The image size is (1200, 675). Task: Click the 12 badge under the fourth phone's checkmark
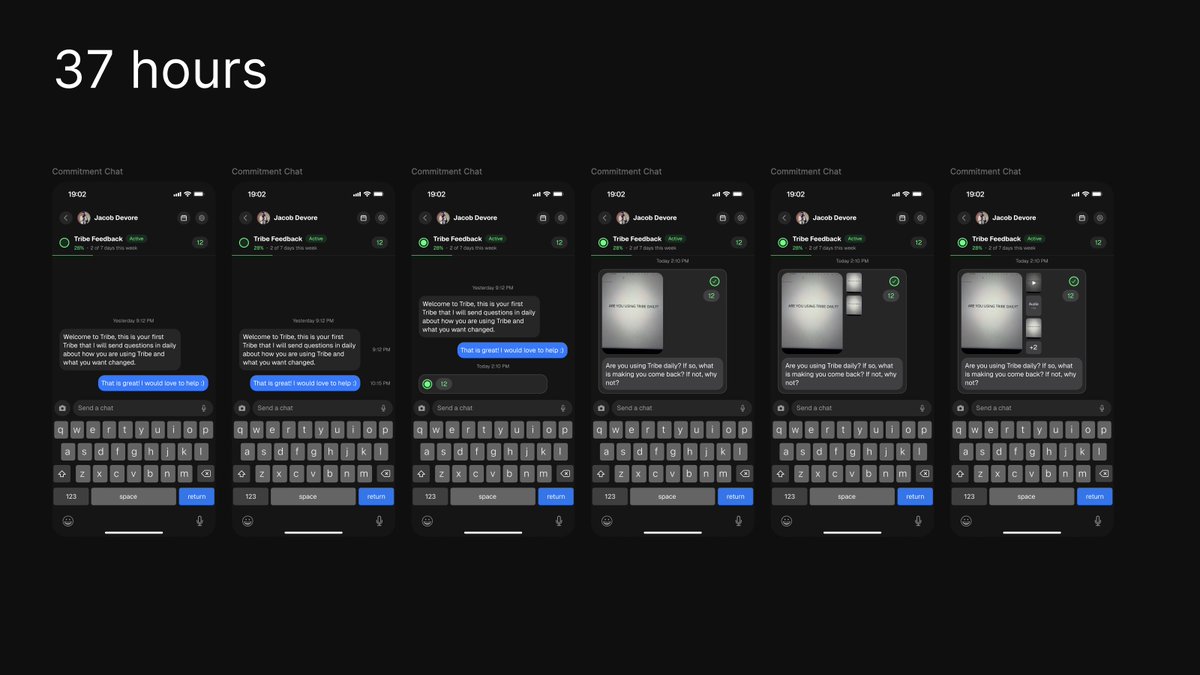712,295
